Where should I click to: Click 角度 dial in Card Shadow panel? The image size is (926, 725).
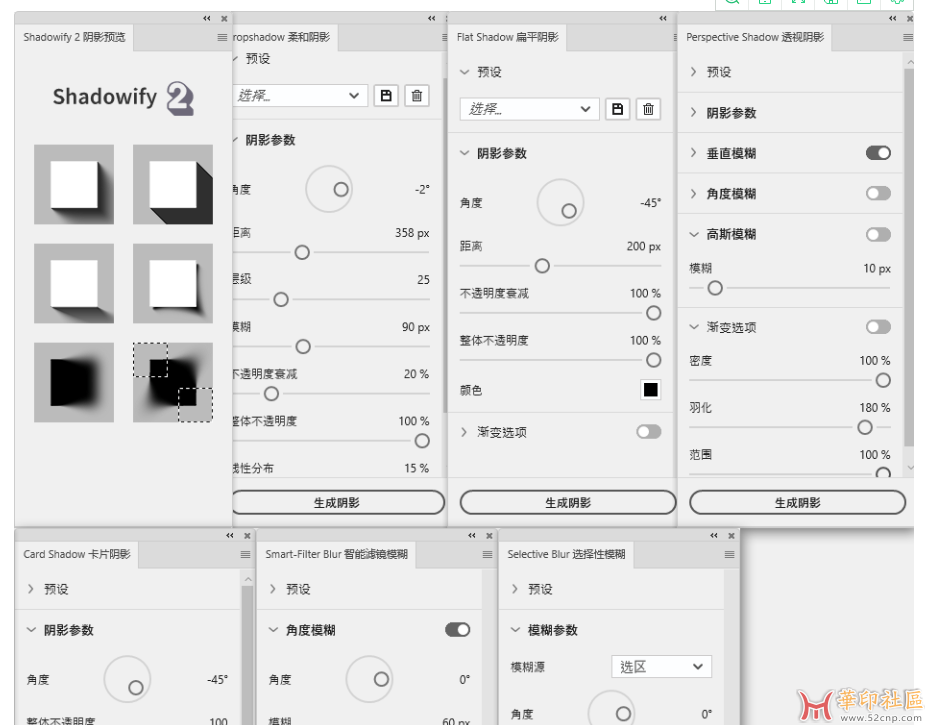click(x=128, y=679)
